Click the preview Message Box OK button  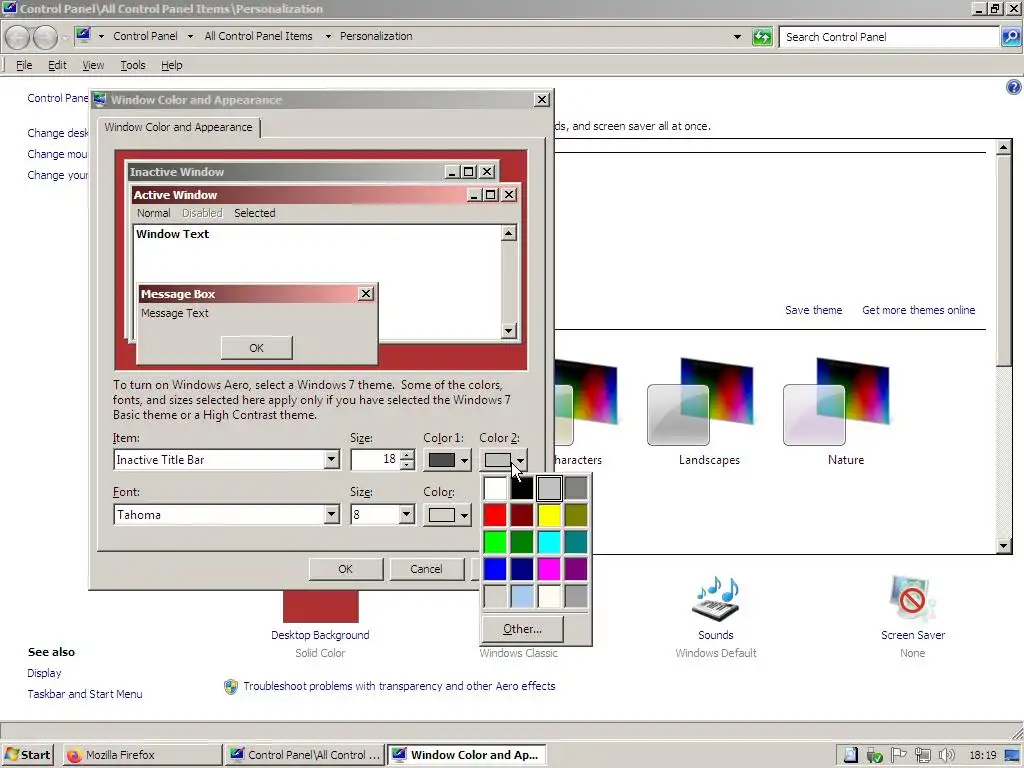pos(257,348)
